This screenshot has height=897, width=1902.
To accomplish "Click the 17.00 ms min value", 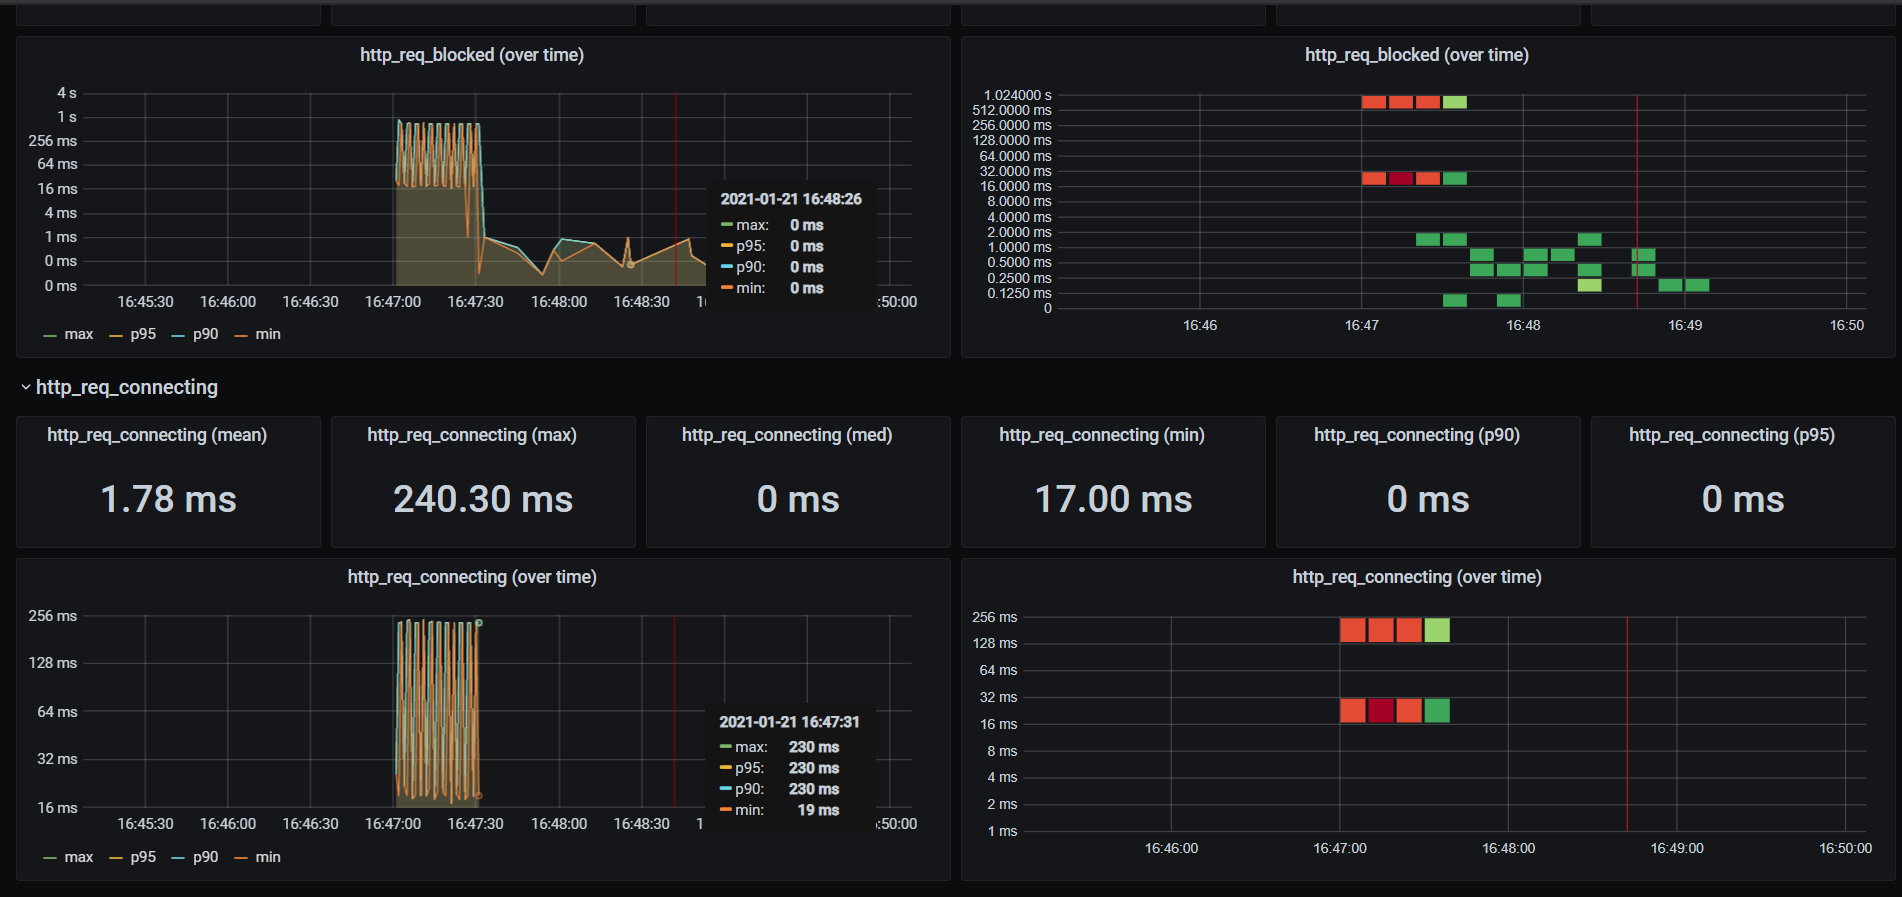I will 1113,499.
